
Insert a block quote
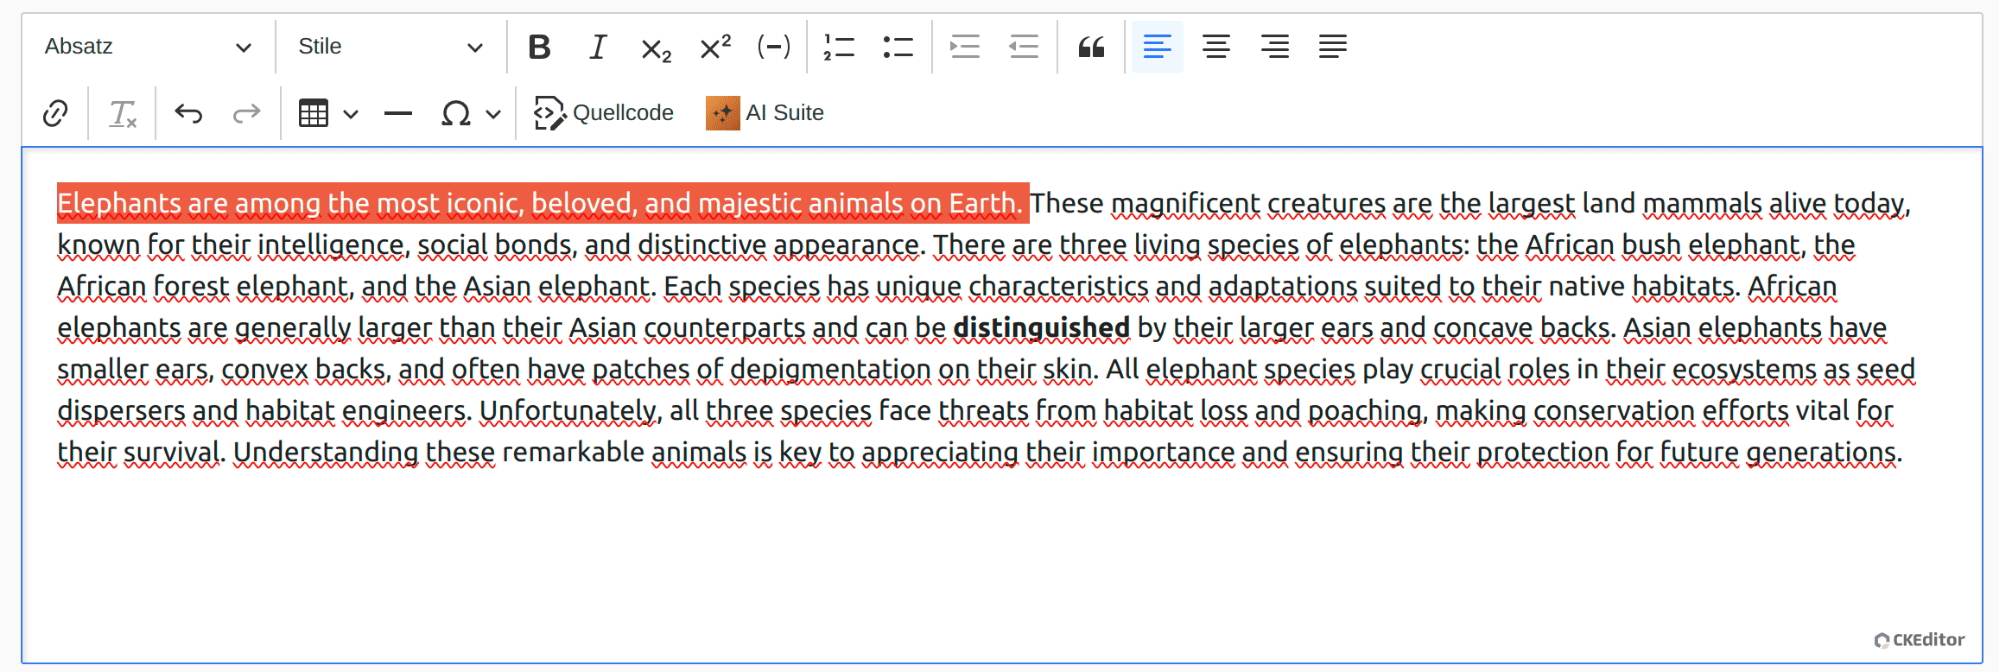point(1091,47)
